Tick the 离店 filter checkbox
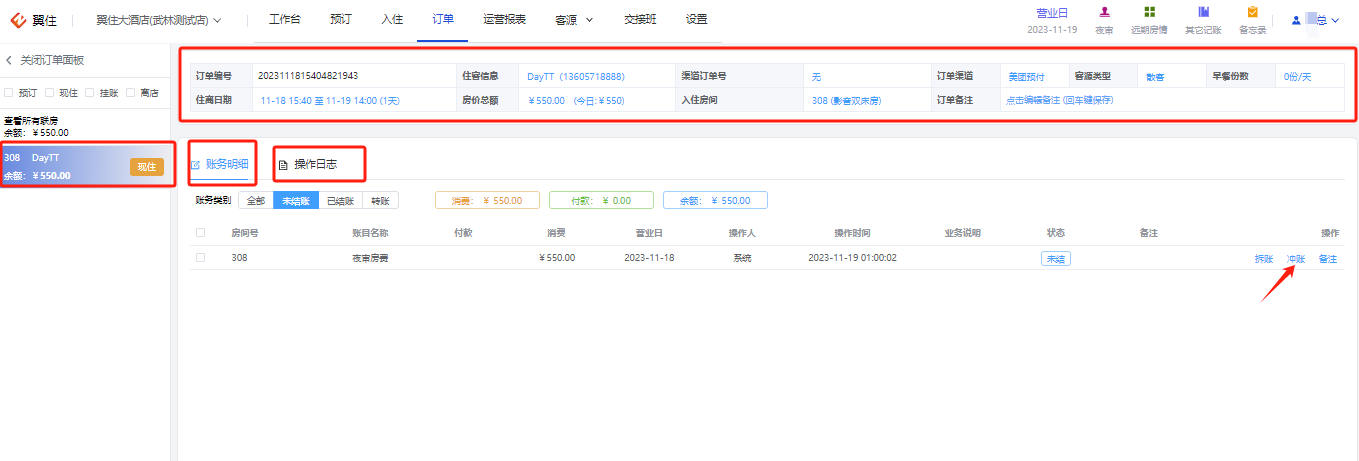The image size is (1359, 461). click(x=131, y=92)
